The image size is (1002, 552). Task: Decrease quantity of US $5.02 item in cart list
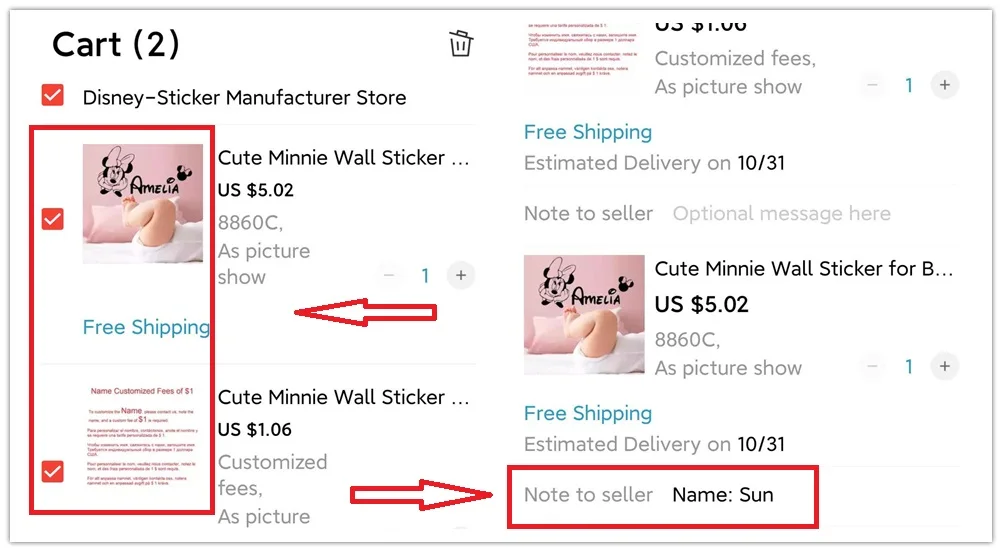(x=390, y=275)
